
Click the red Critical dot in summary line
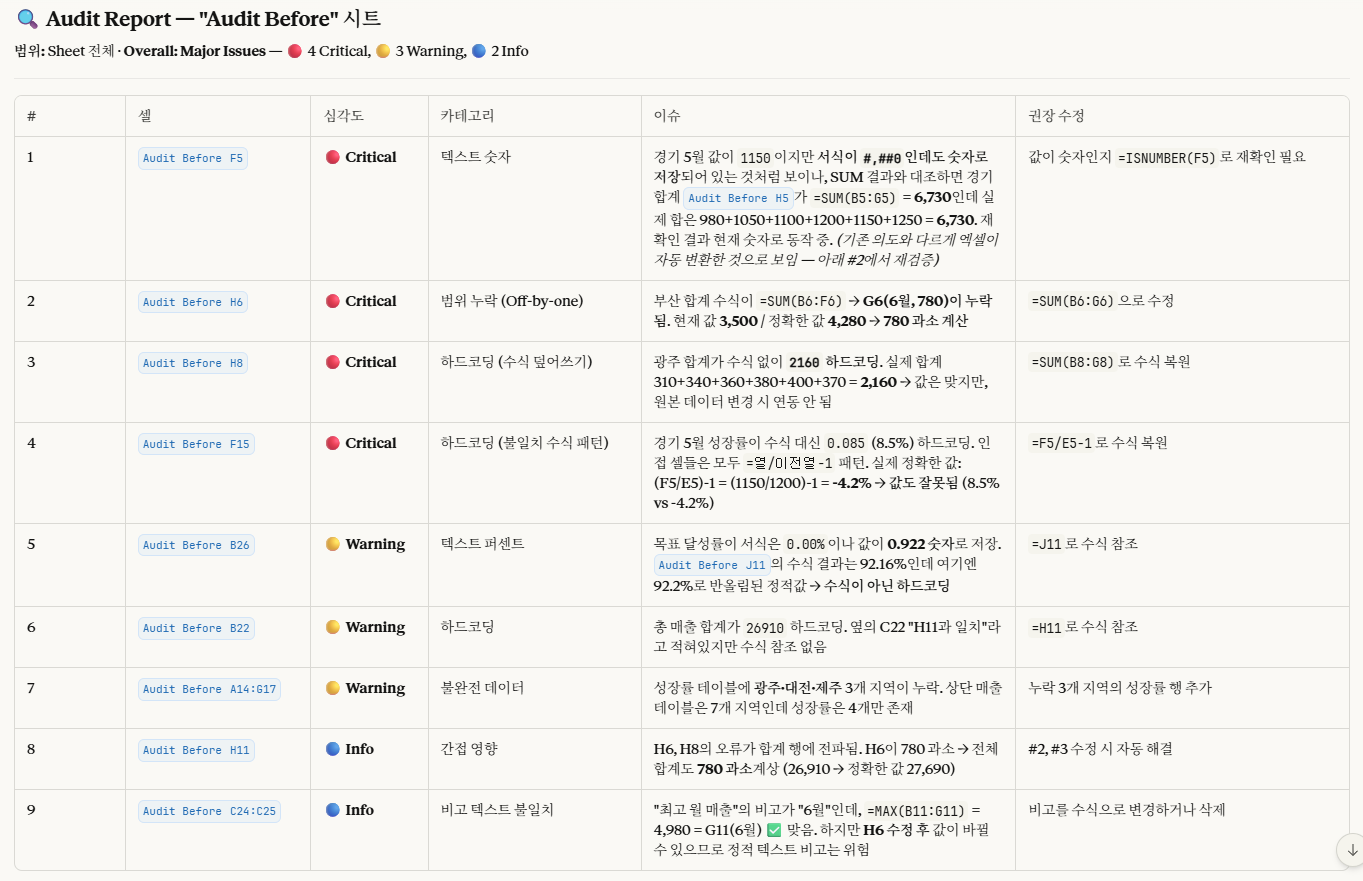(x=295, y=51)
